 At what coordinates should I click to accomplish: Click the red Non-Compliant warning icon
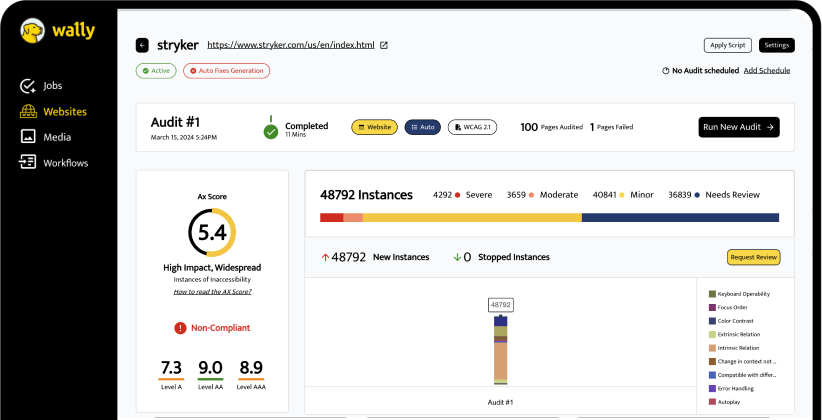(180, 327)
